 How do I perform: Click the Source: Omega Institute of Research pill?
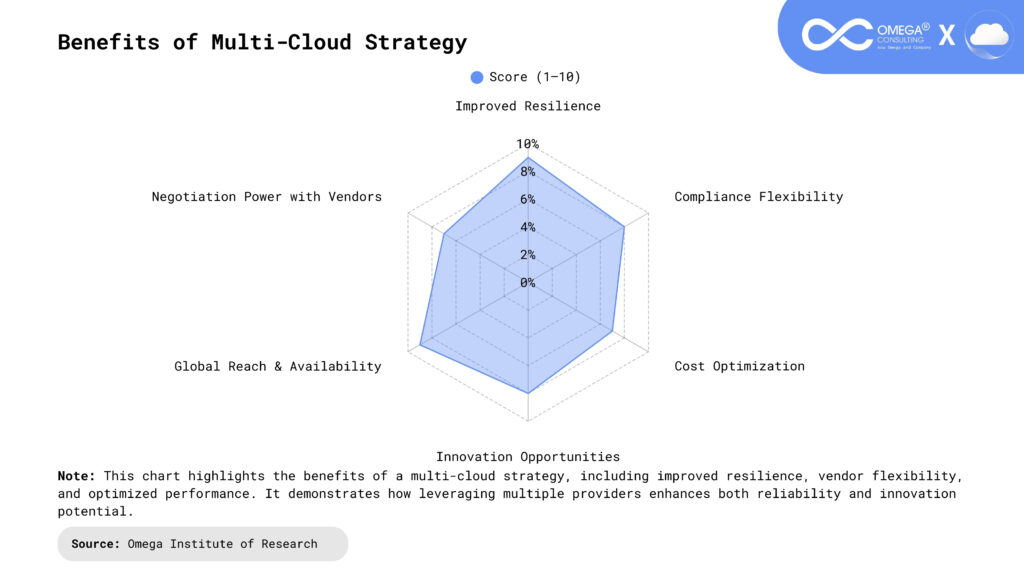[x=202, y=544]
